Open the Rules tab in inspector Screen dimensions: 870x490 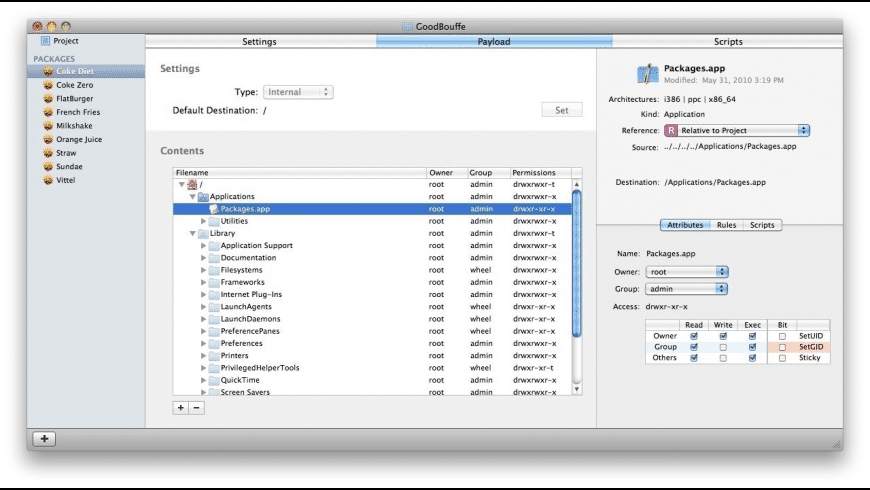pyautogui.click(x=726, y=225)
